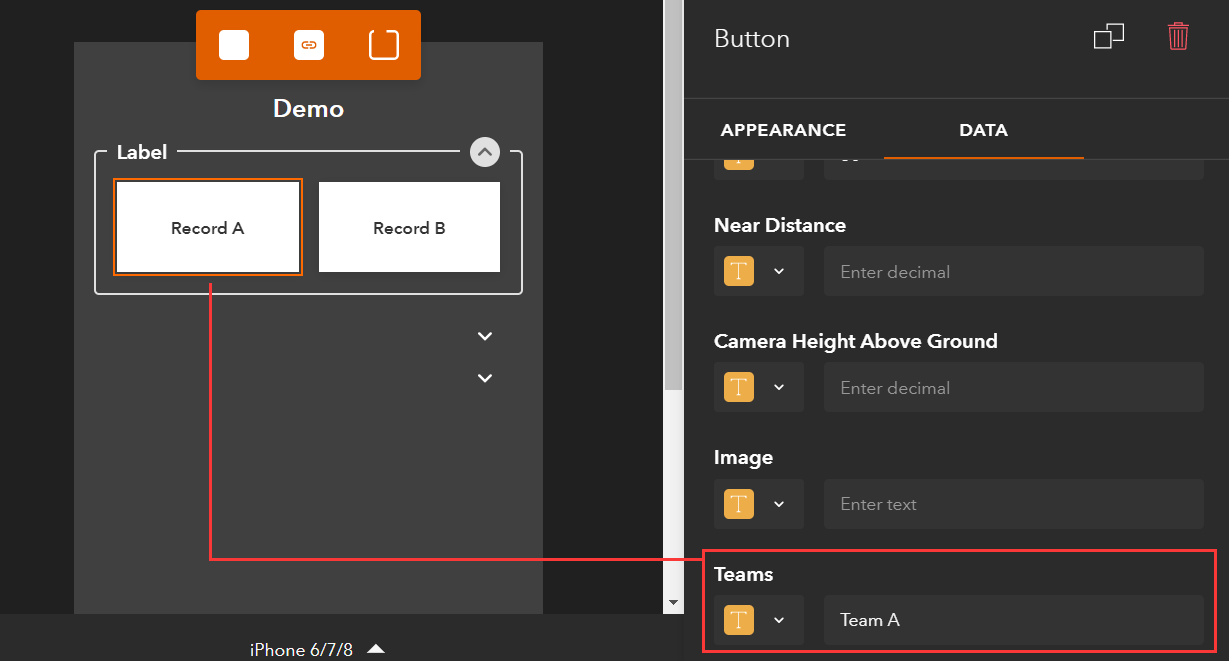Click the Record B button
The height and width of the screenshot is (661, 1229).
[409, 227]
